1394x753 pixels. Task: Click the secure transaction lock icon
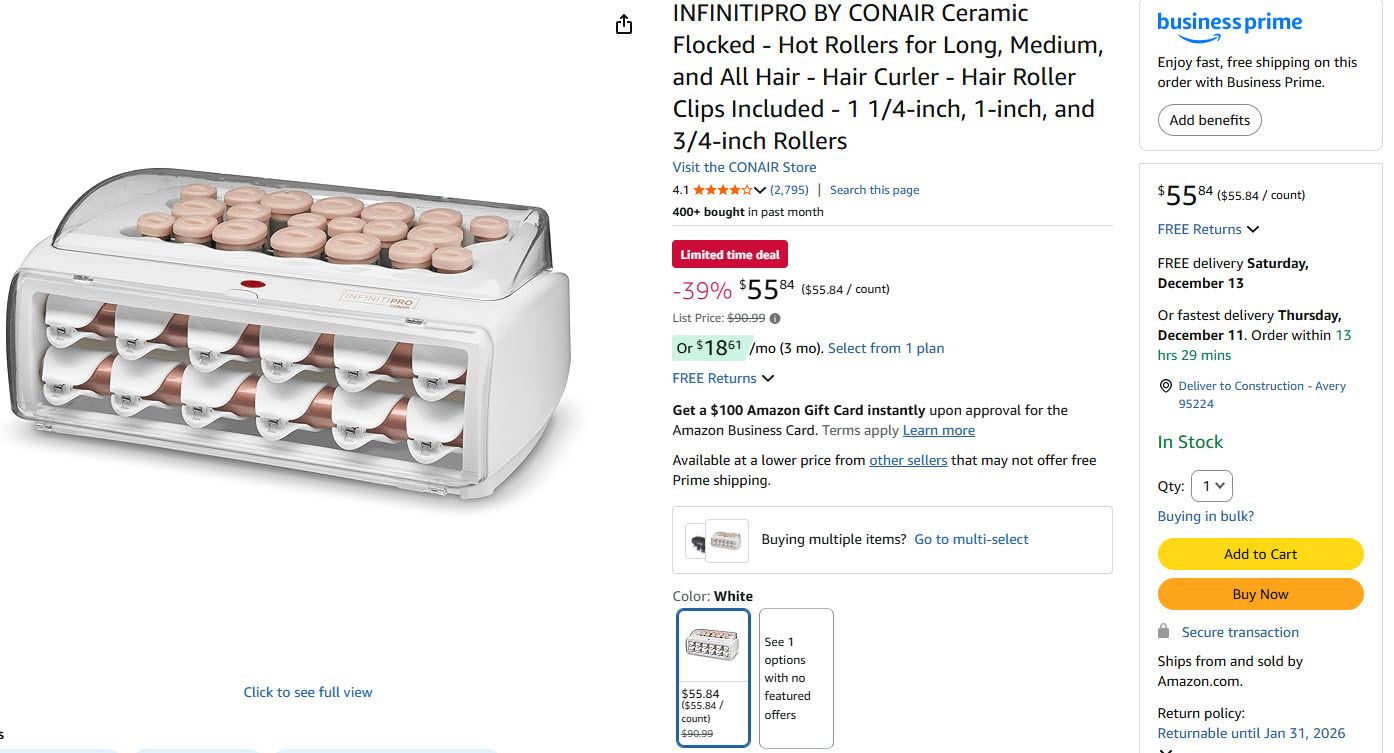point(1164,632)
